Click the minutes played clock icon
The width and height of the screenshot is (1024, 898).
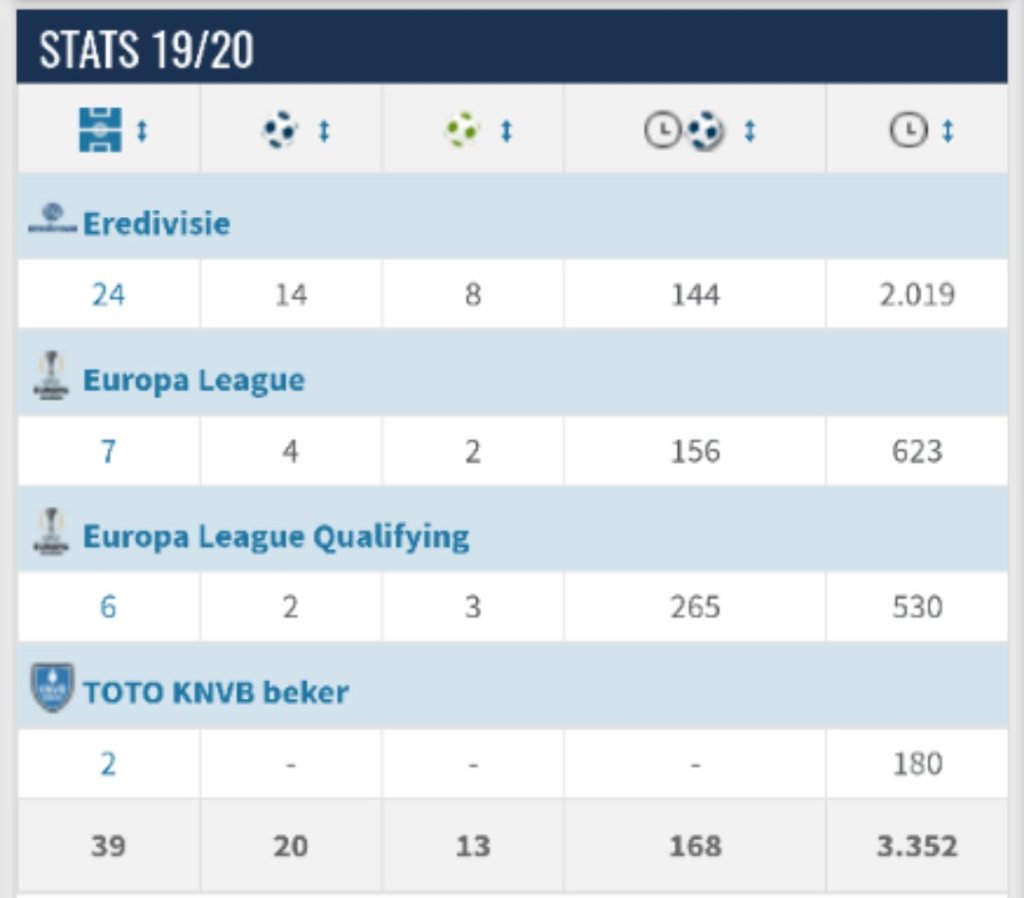pos(909,131)
